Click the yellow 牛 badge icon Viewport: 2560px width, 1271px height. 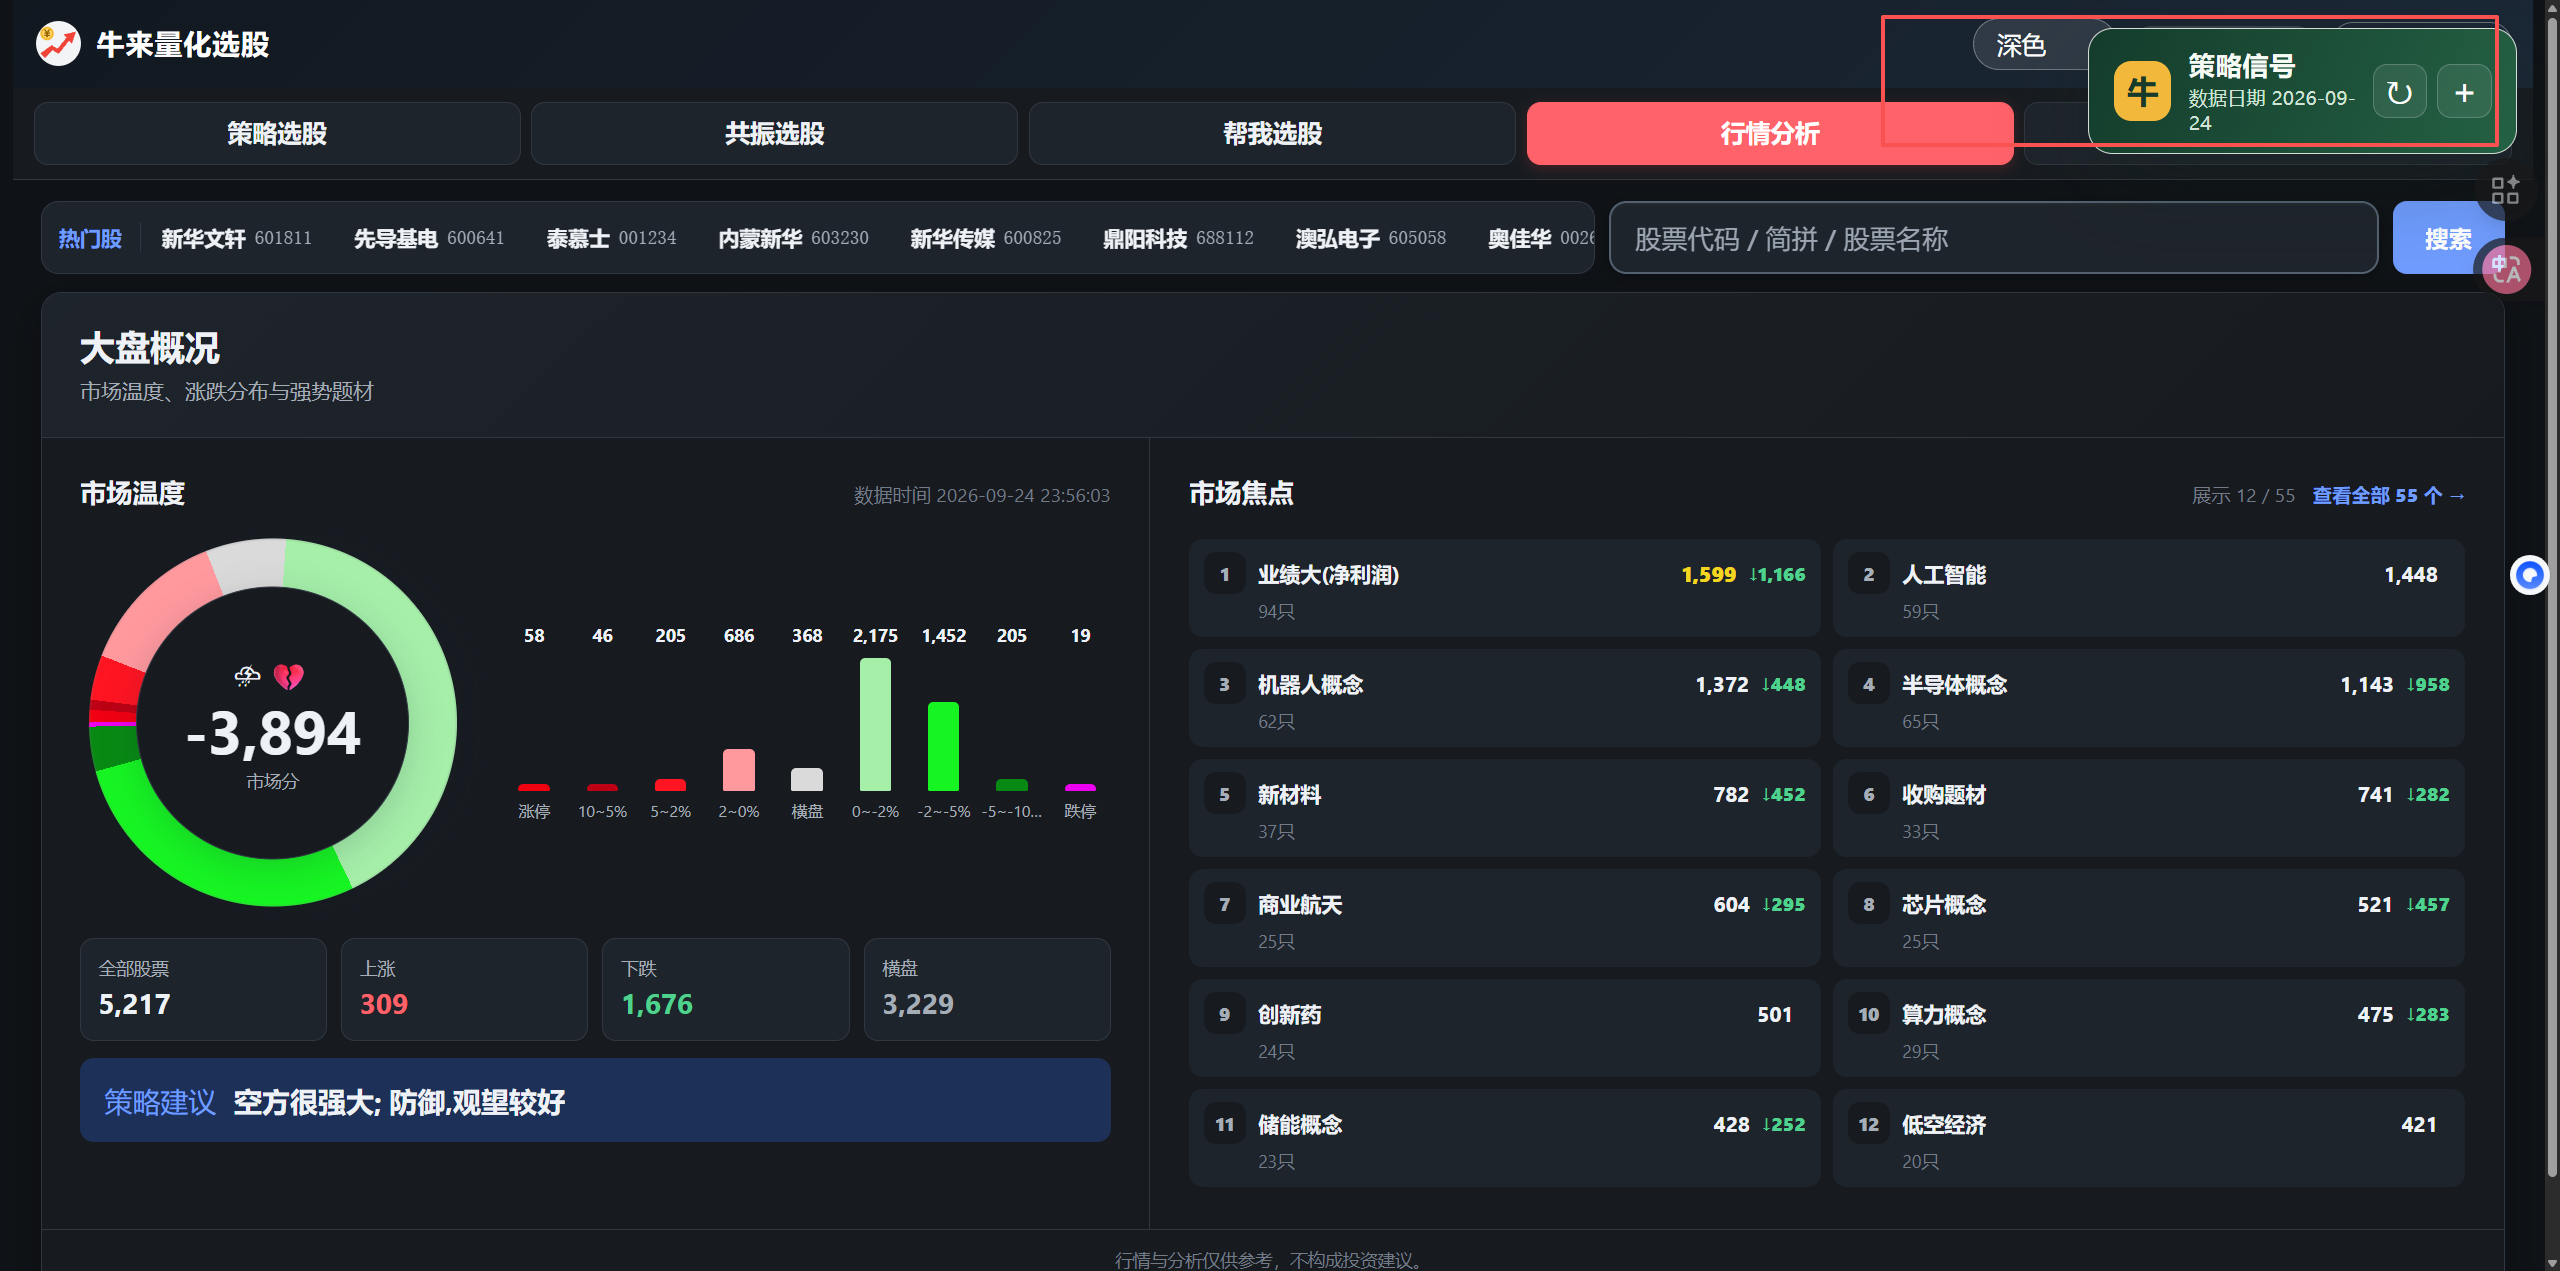[2142, 92]
